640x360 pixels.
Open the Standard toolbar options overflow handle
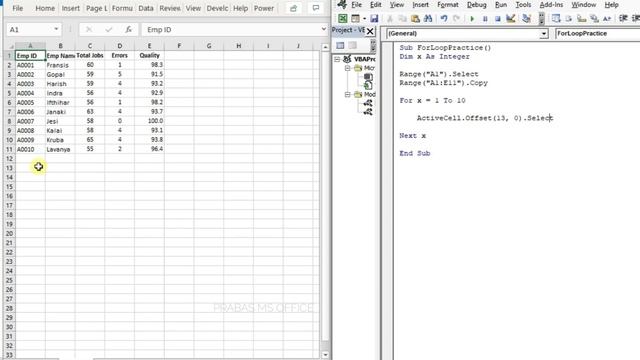coord(542,19)
